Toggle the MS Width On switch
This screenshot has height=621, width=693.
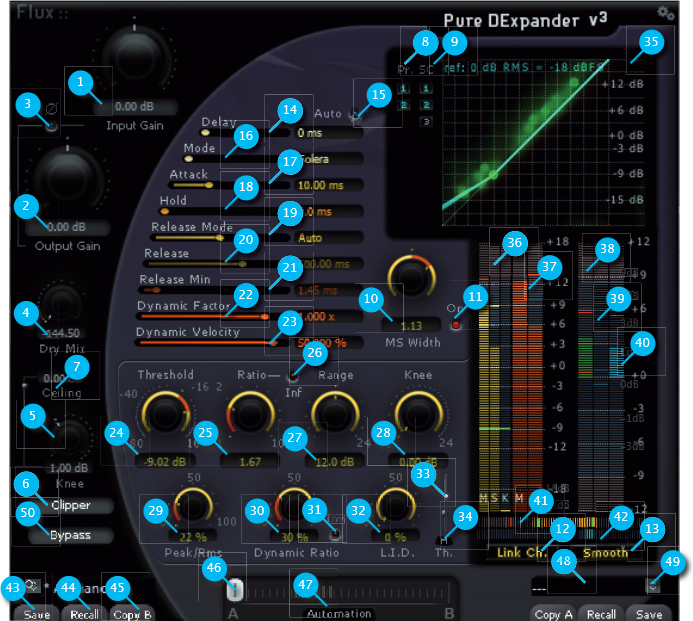point(459,323)
